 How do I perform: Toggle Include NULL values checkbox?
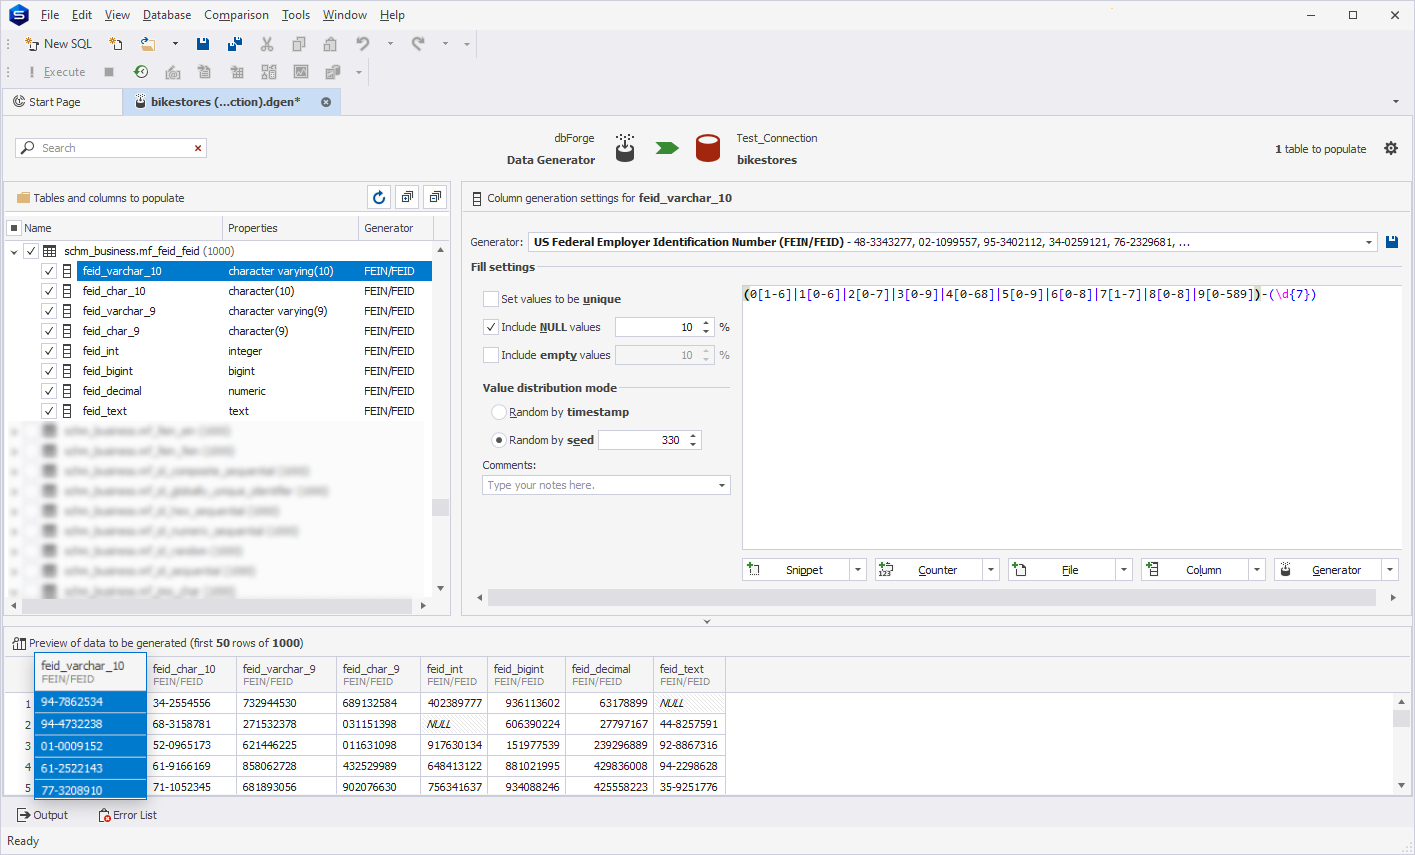(491, 327)
